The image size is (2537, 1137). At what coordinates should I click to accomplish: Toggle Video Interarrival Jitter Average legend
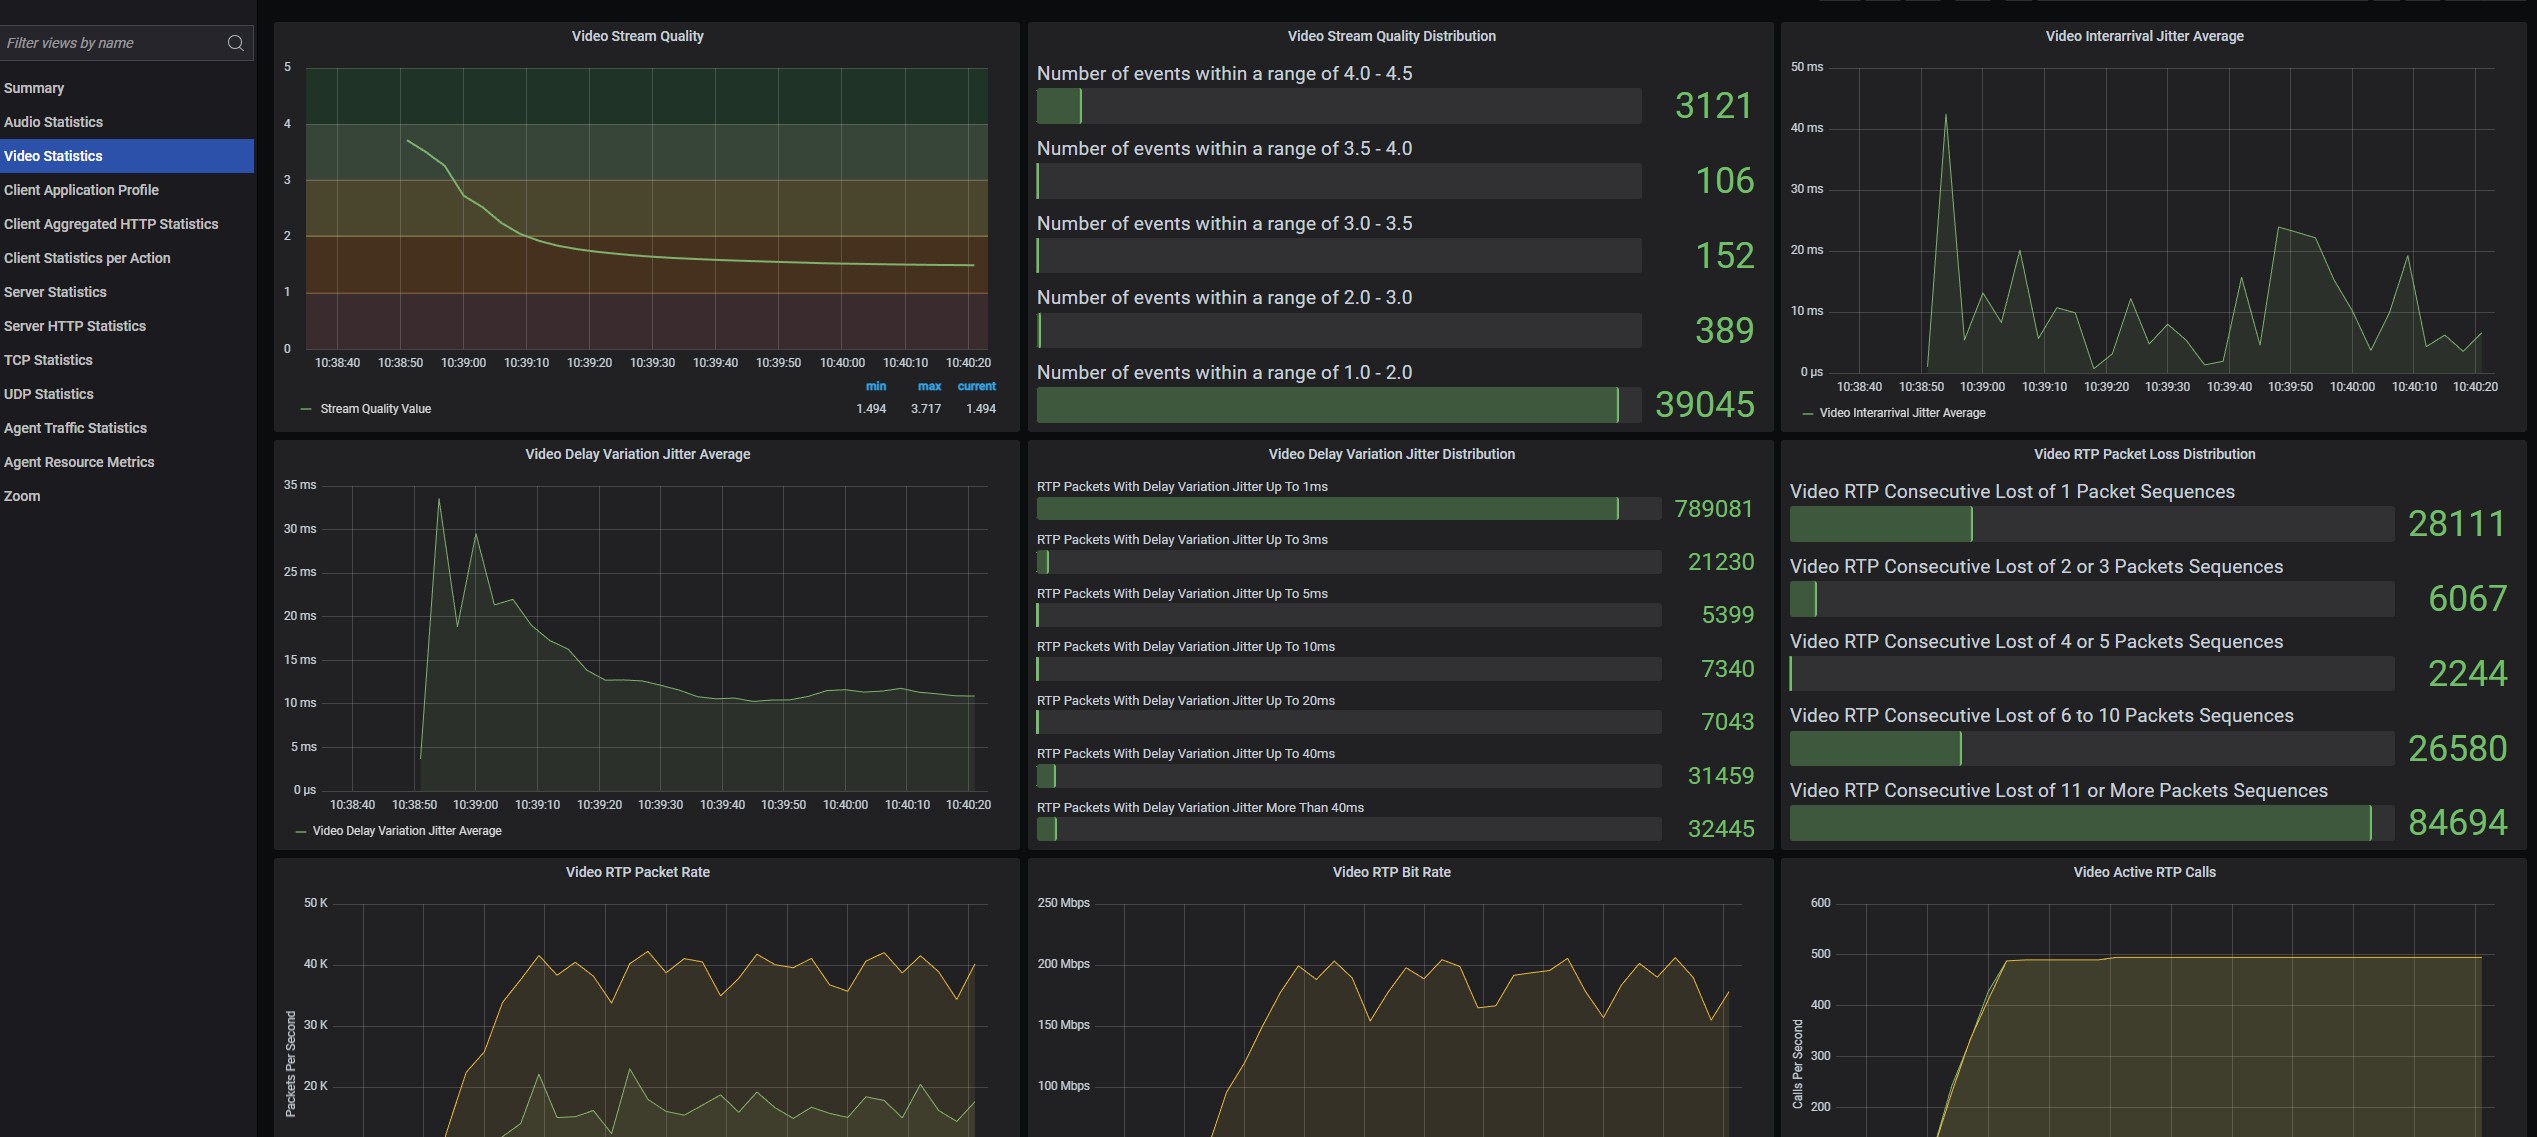(1901, 413)
